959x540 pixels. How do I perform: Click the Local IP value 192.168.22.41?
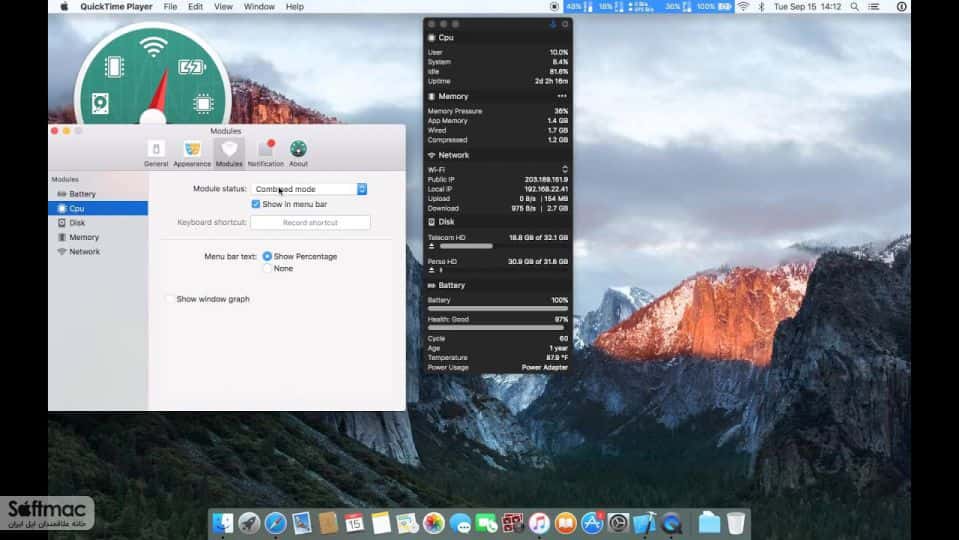(546, 190)
